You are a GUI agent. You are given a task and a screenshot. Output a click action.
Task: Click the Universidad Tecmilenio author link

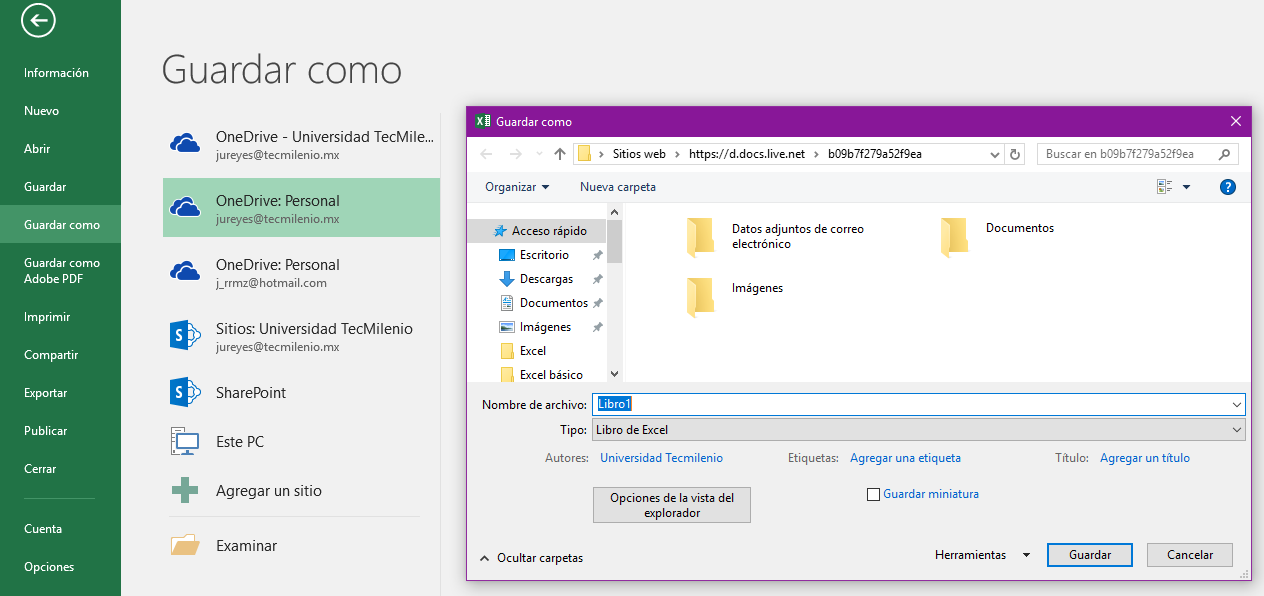[x=661, y=458]
